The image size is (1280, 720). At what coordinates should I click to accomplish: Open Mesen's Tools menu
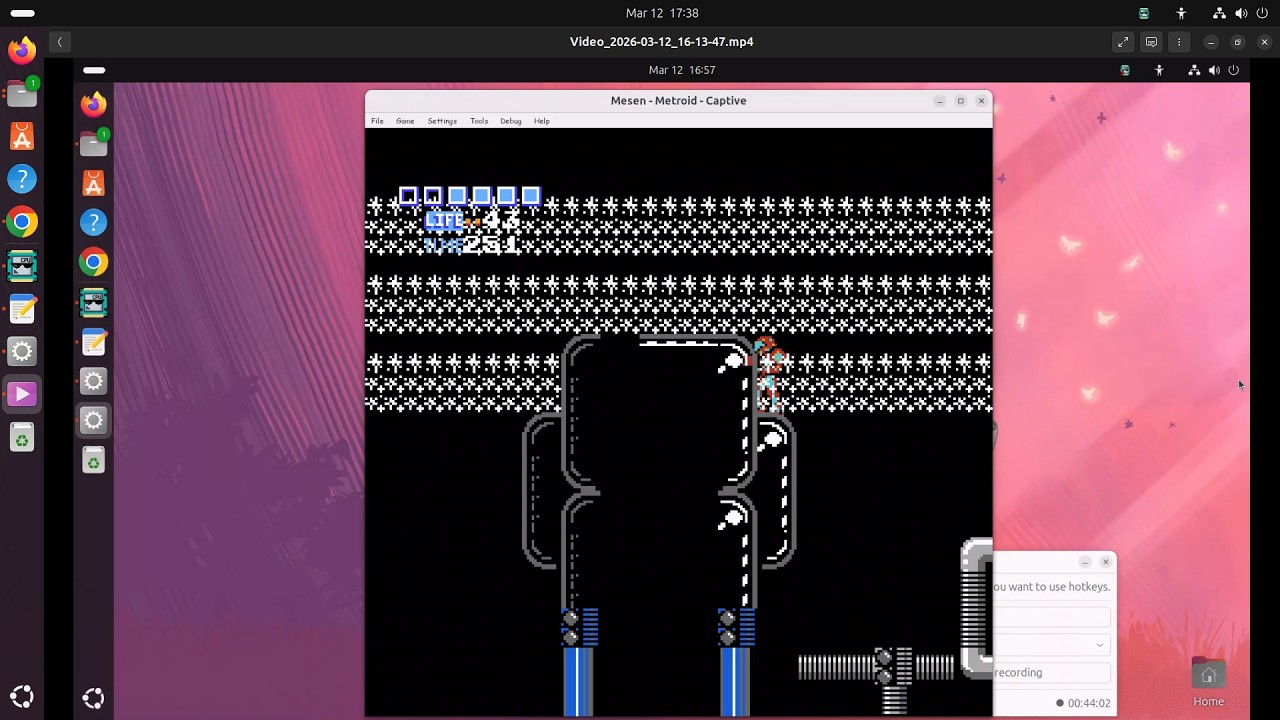[x=479, y=121]
